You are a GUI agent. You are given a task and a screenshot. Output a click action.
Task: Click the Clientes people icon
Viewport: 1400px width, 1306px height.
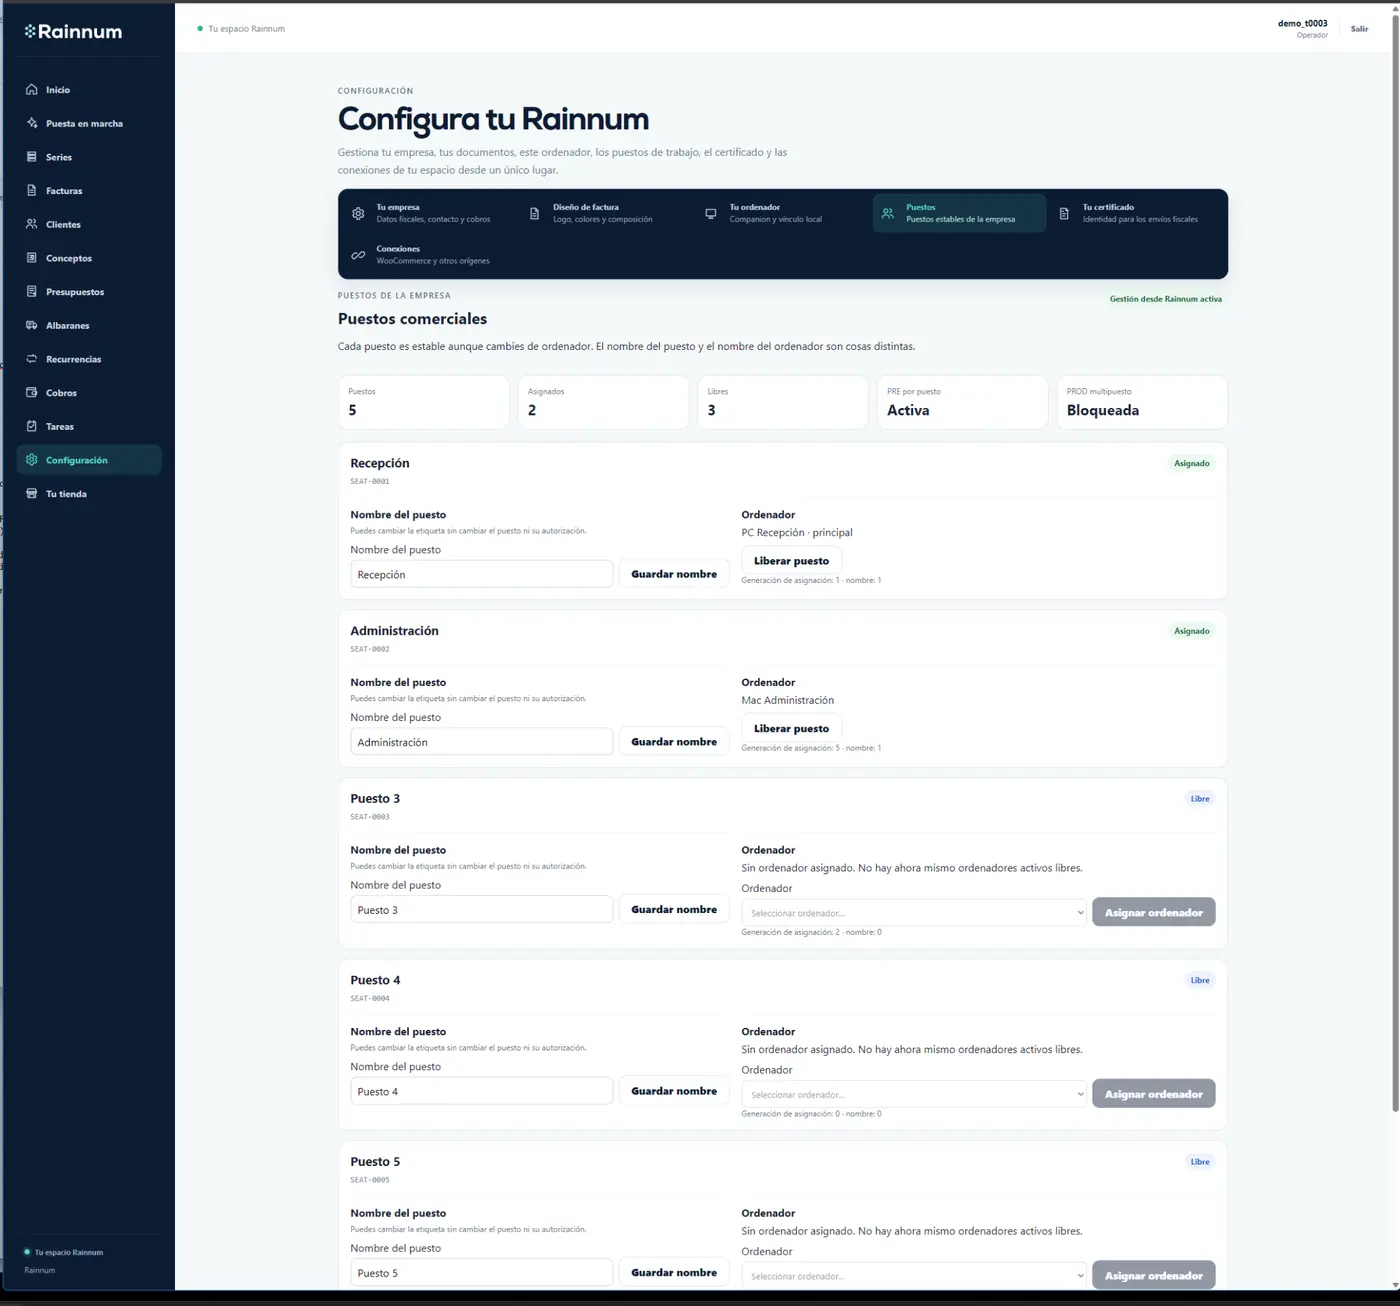[x=31, y=224]
